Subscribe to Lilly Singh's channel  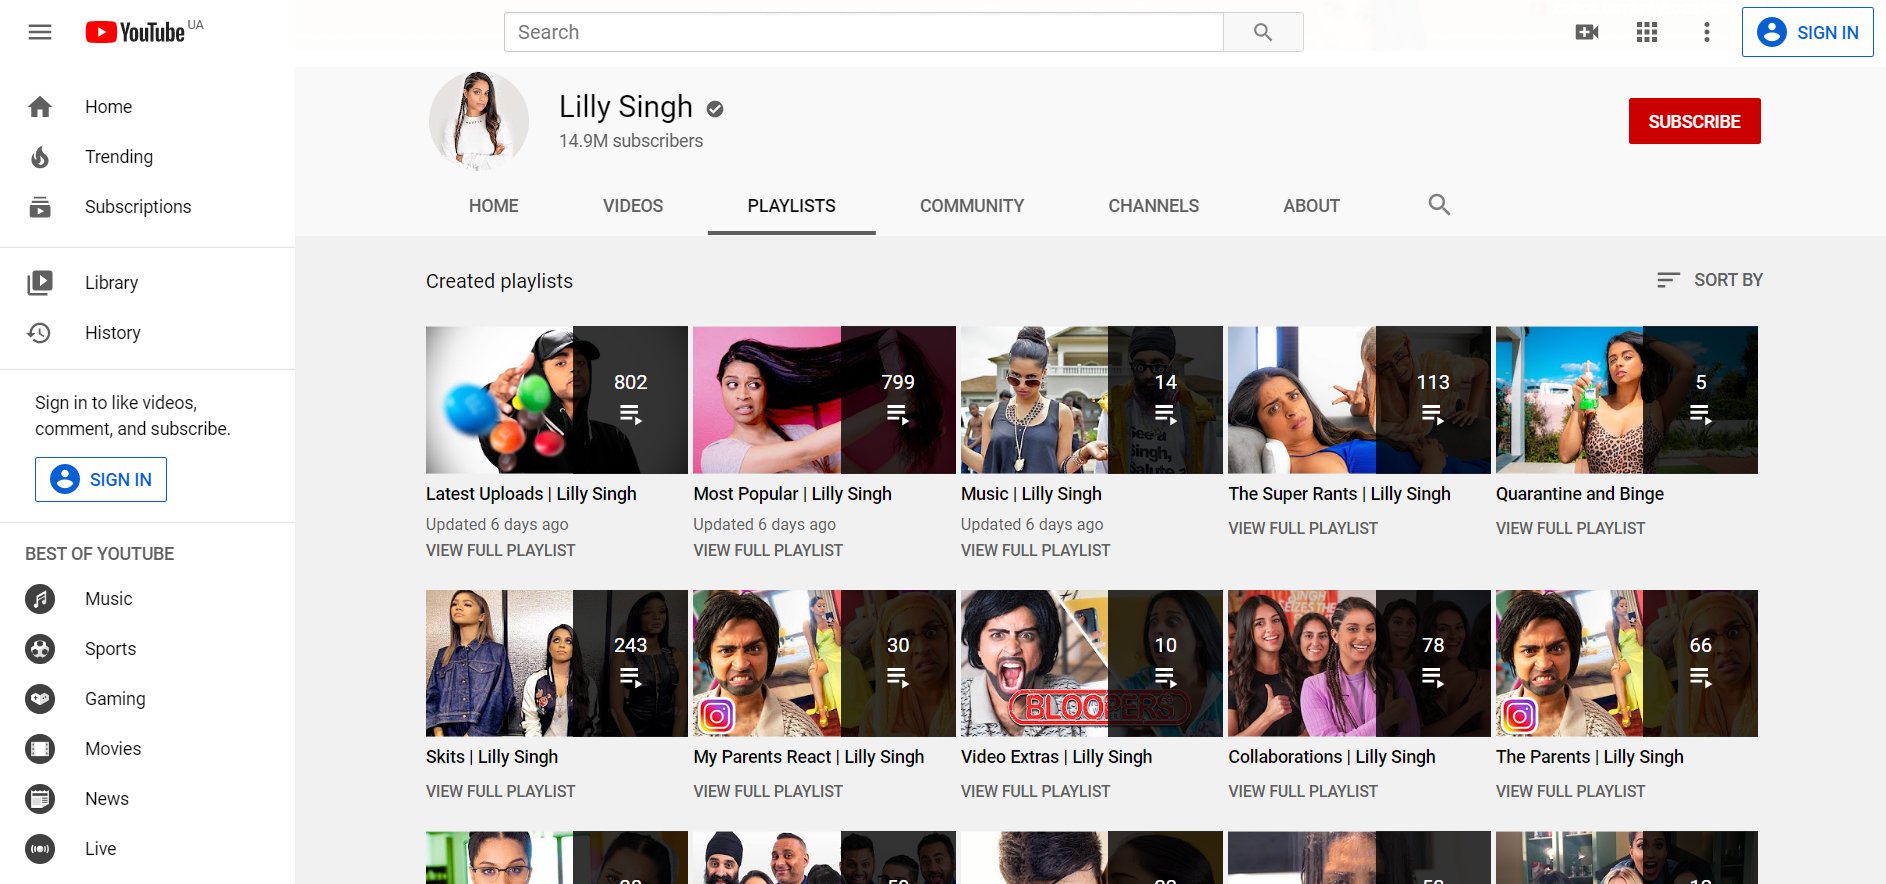click(1695, 121)
